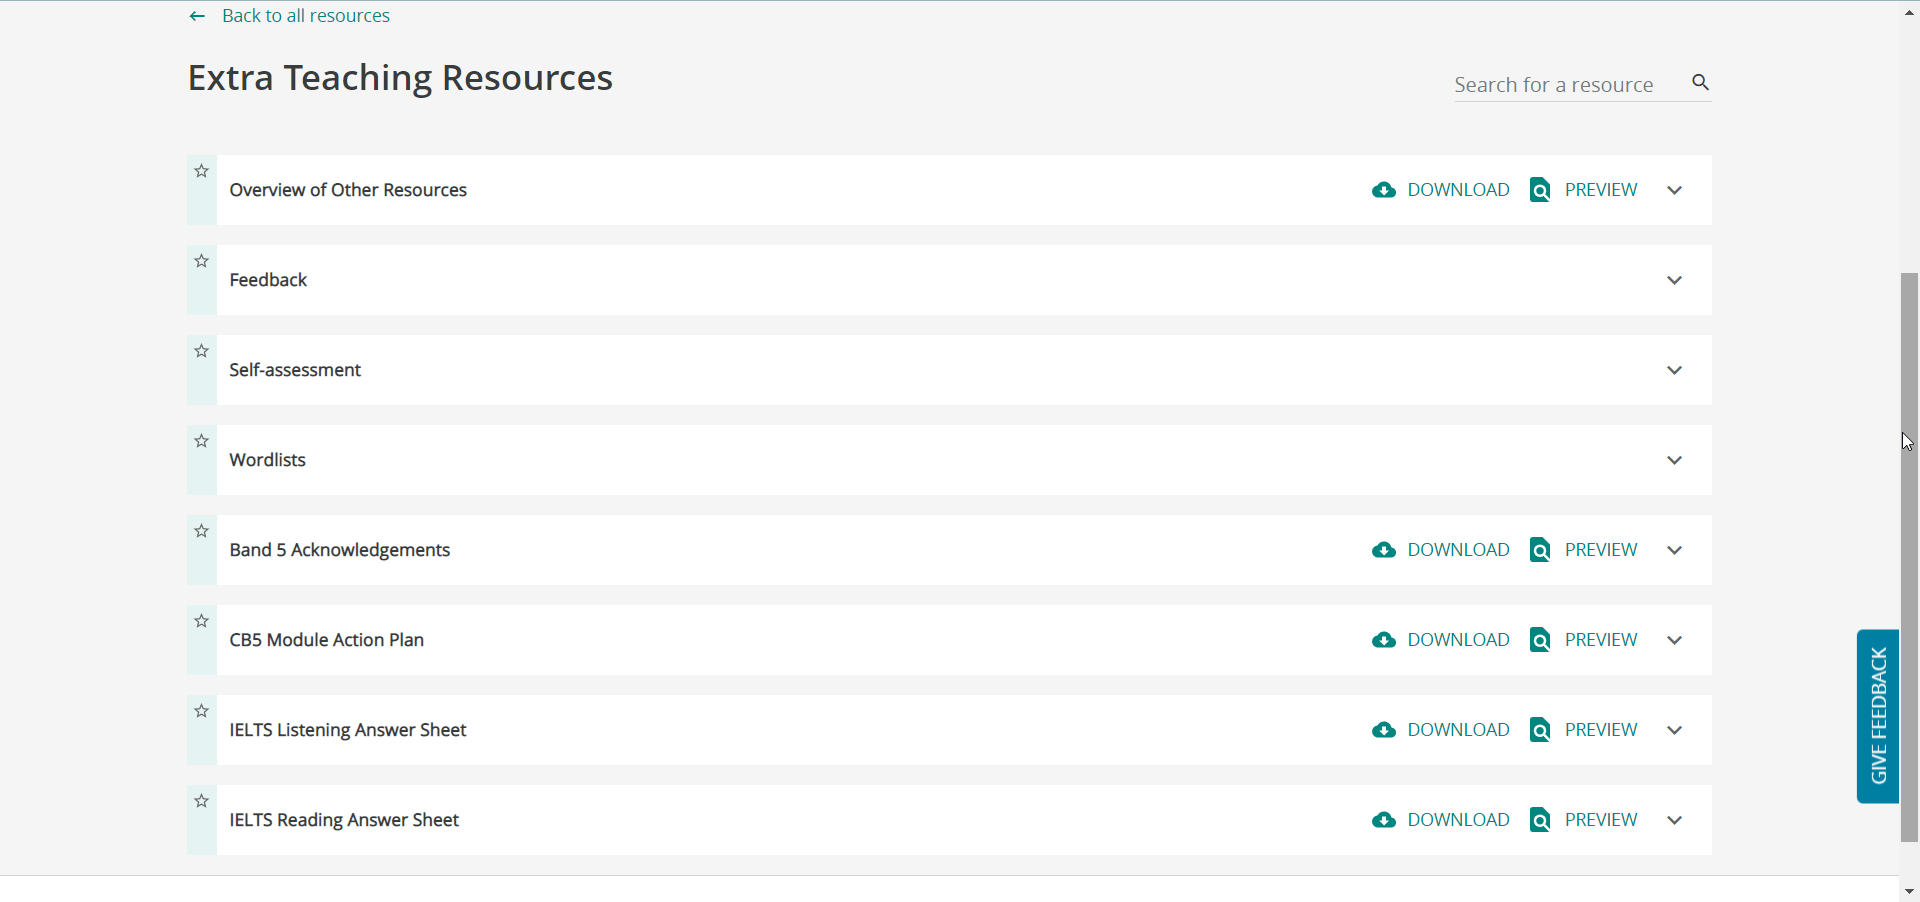The height and width of the screenshot is (902, 1920).
Task: Toggle favorite star for IELTS Reading Answer Sheet
Action: 202,801
